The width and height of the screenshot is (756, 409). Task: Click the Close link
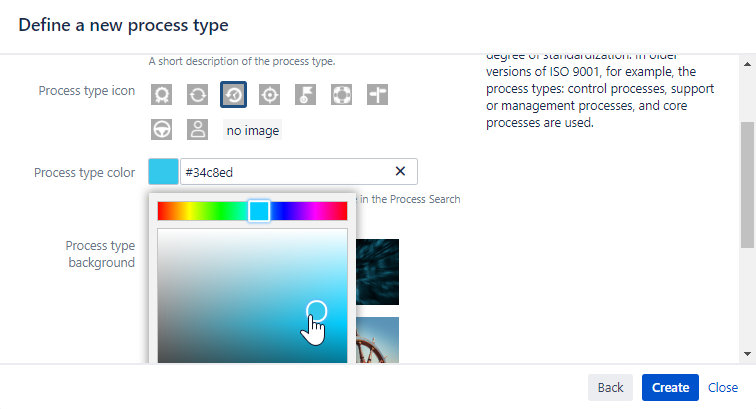tap(723, 388)
